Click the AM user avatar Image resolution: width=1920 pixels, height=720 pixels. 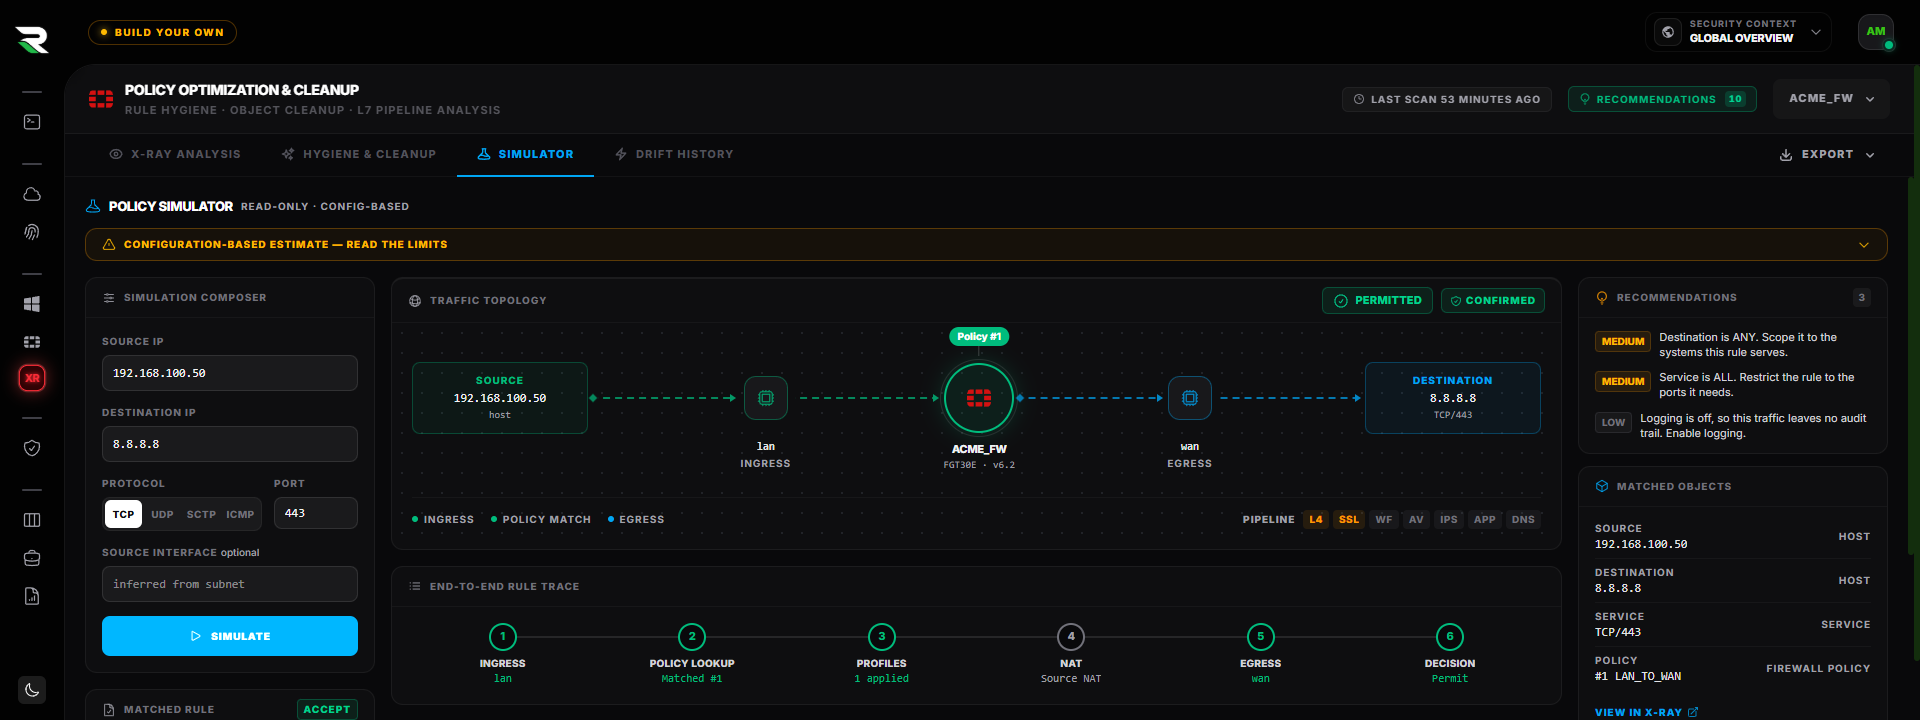(1876, 32)
